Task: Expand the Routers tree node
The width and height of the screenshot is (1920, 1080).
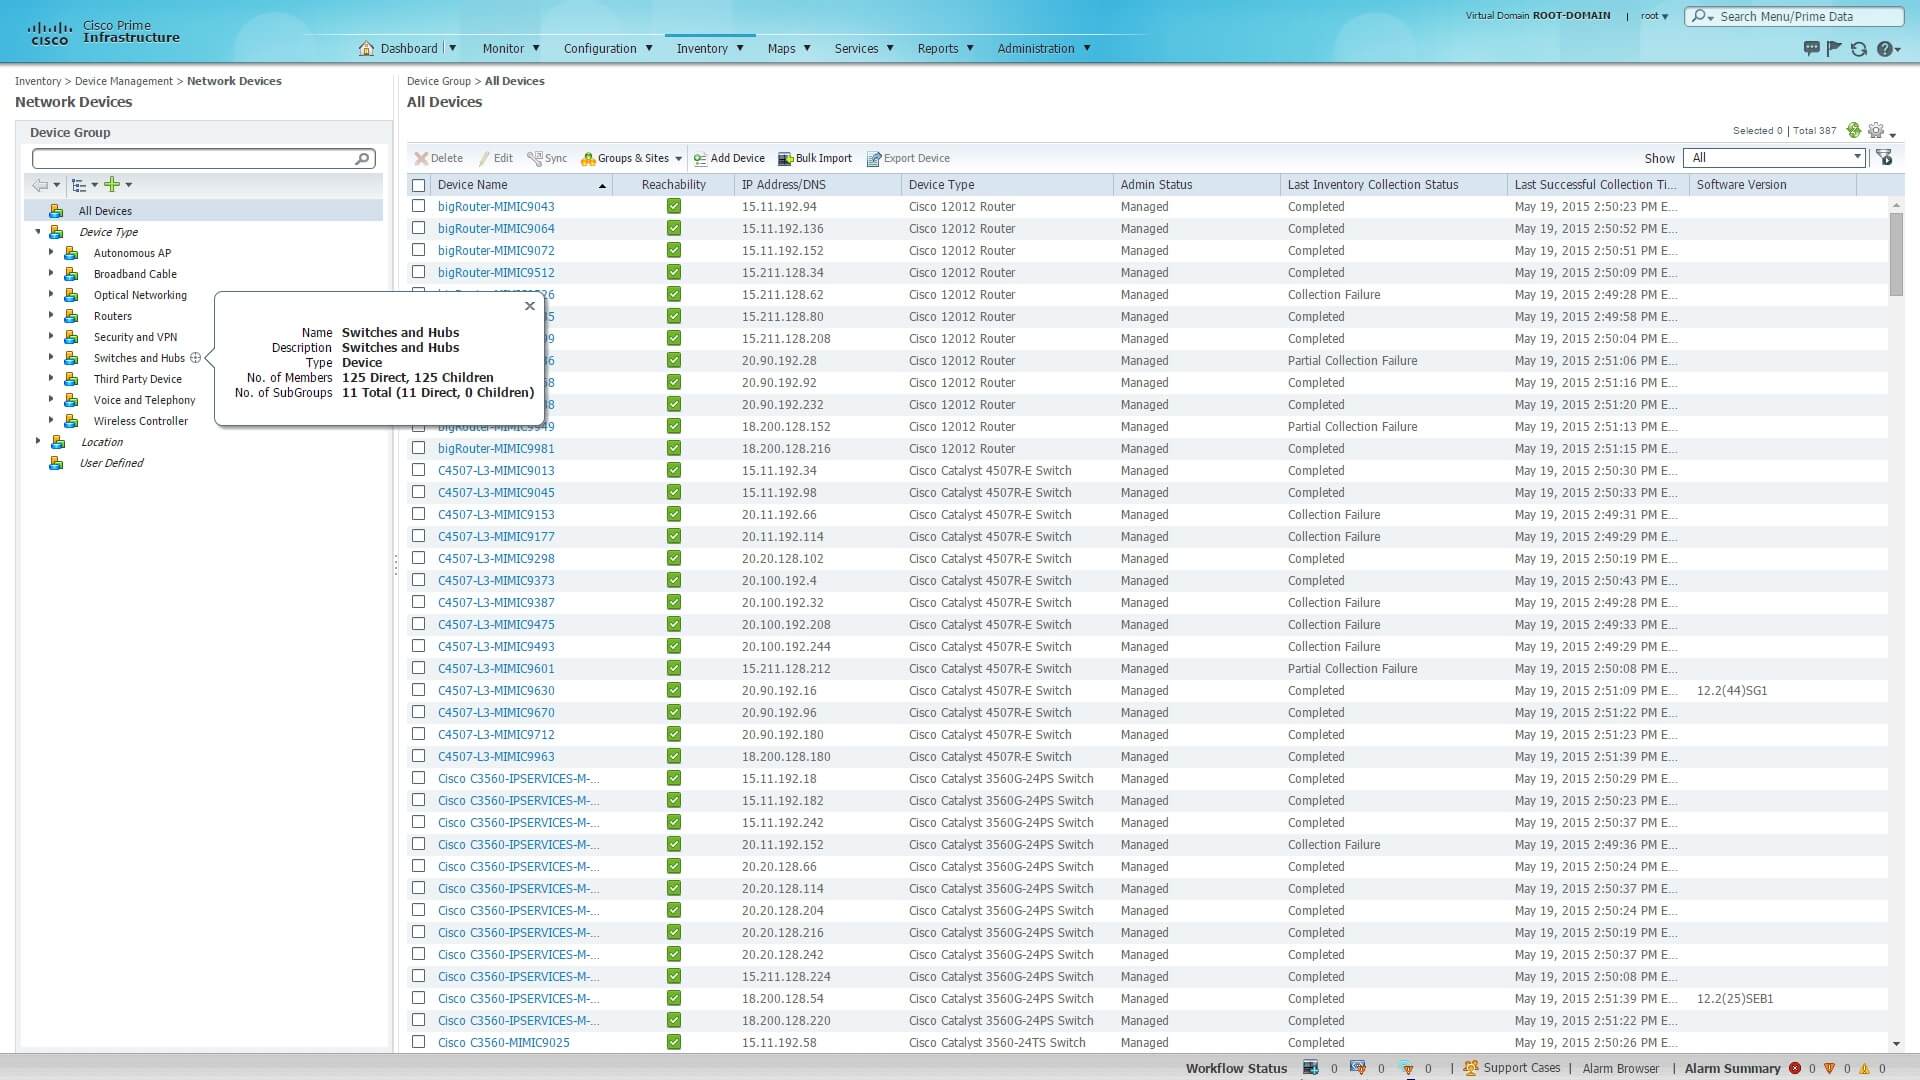Action: click(x=51, y=315)
